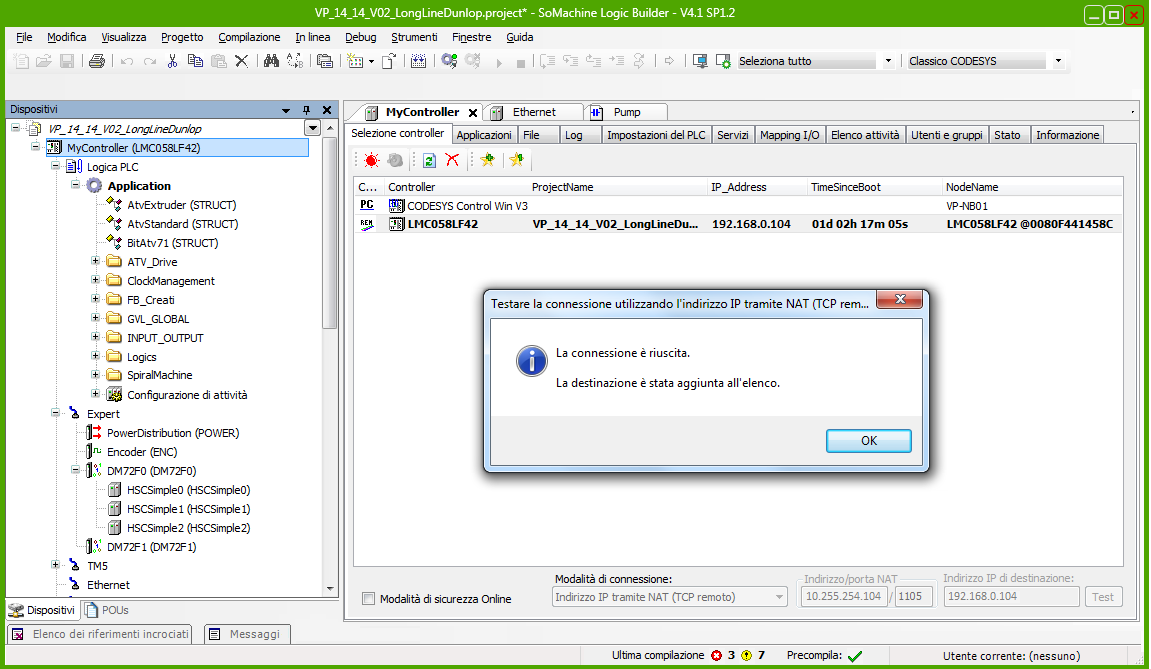Click the yellow warning count icon in status bar
Image resolution: width=1151 pixels, height=669 pixels.
click(747, 656)
